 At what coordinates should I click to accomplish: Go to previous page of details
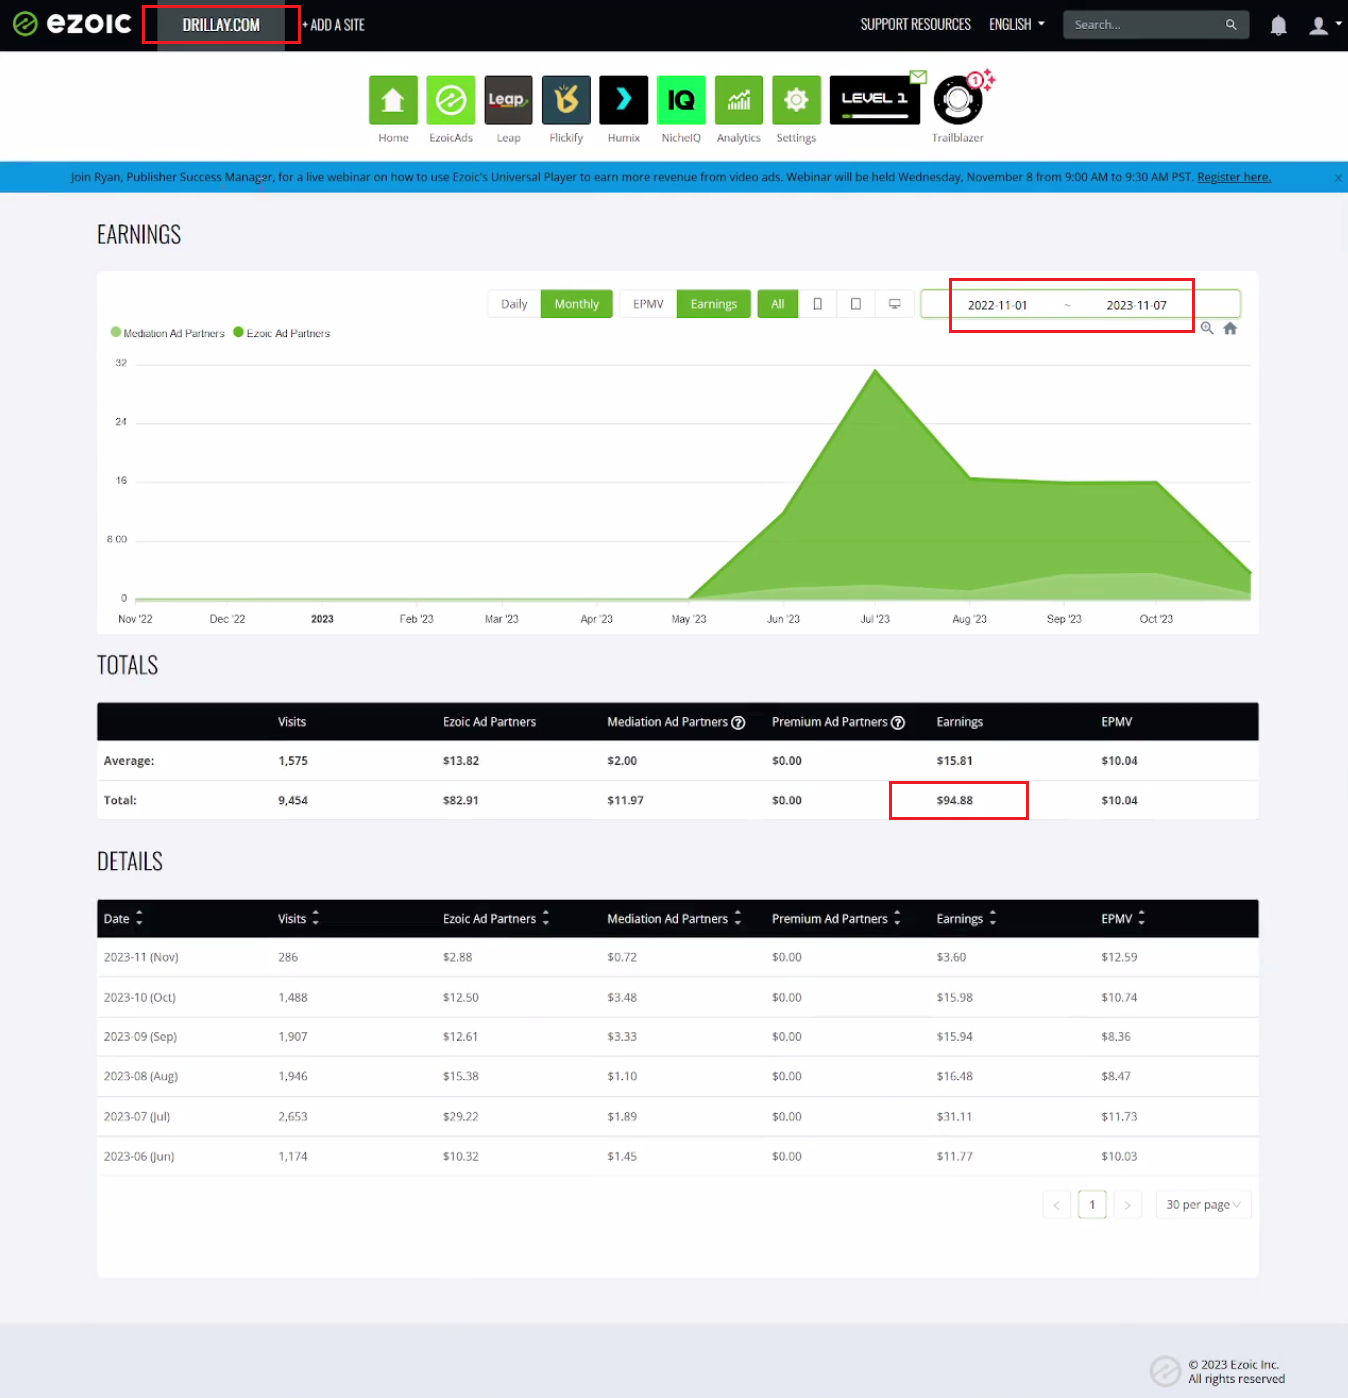click(x=1056, y=1205)
